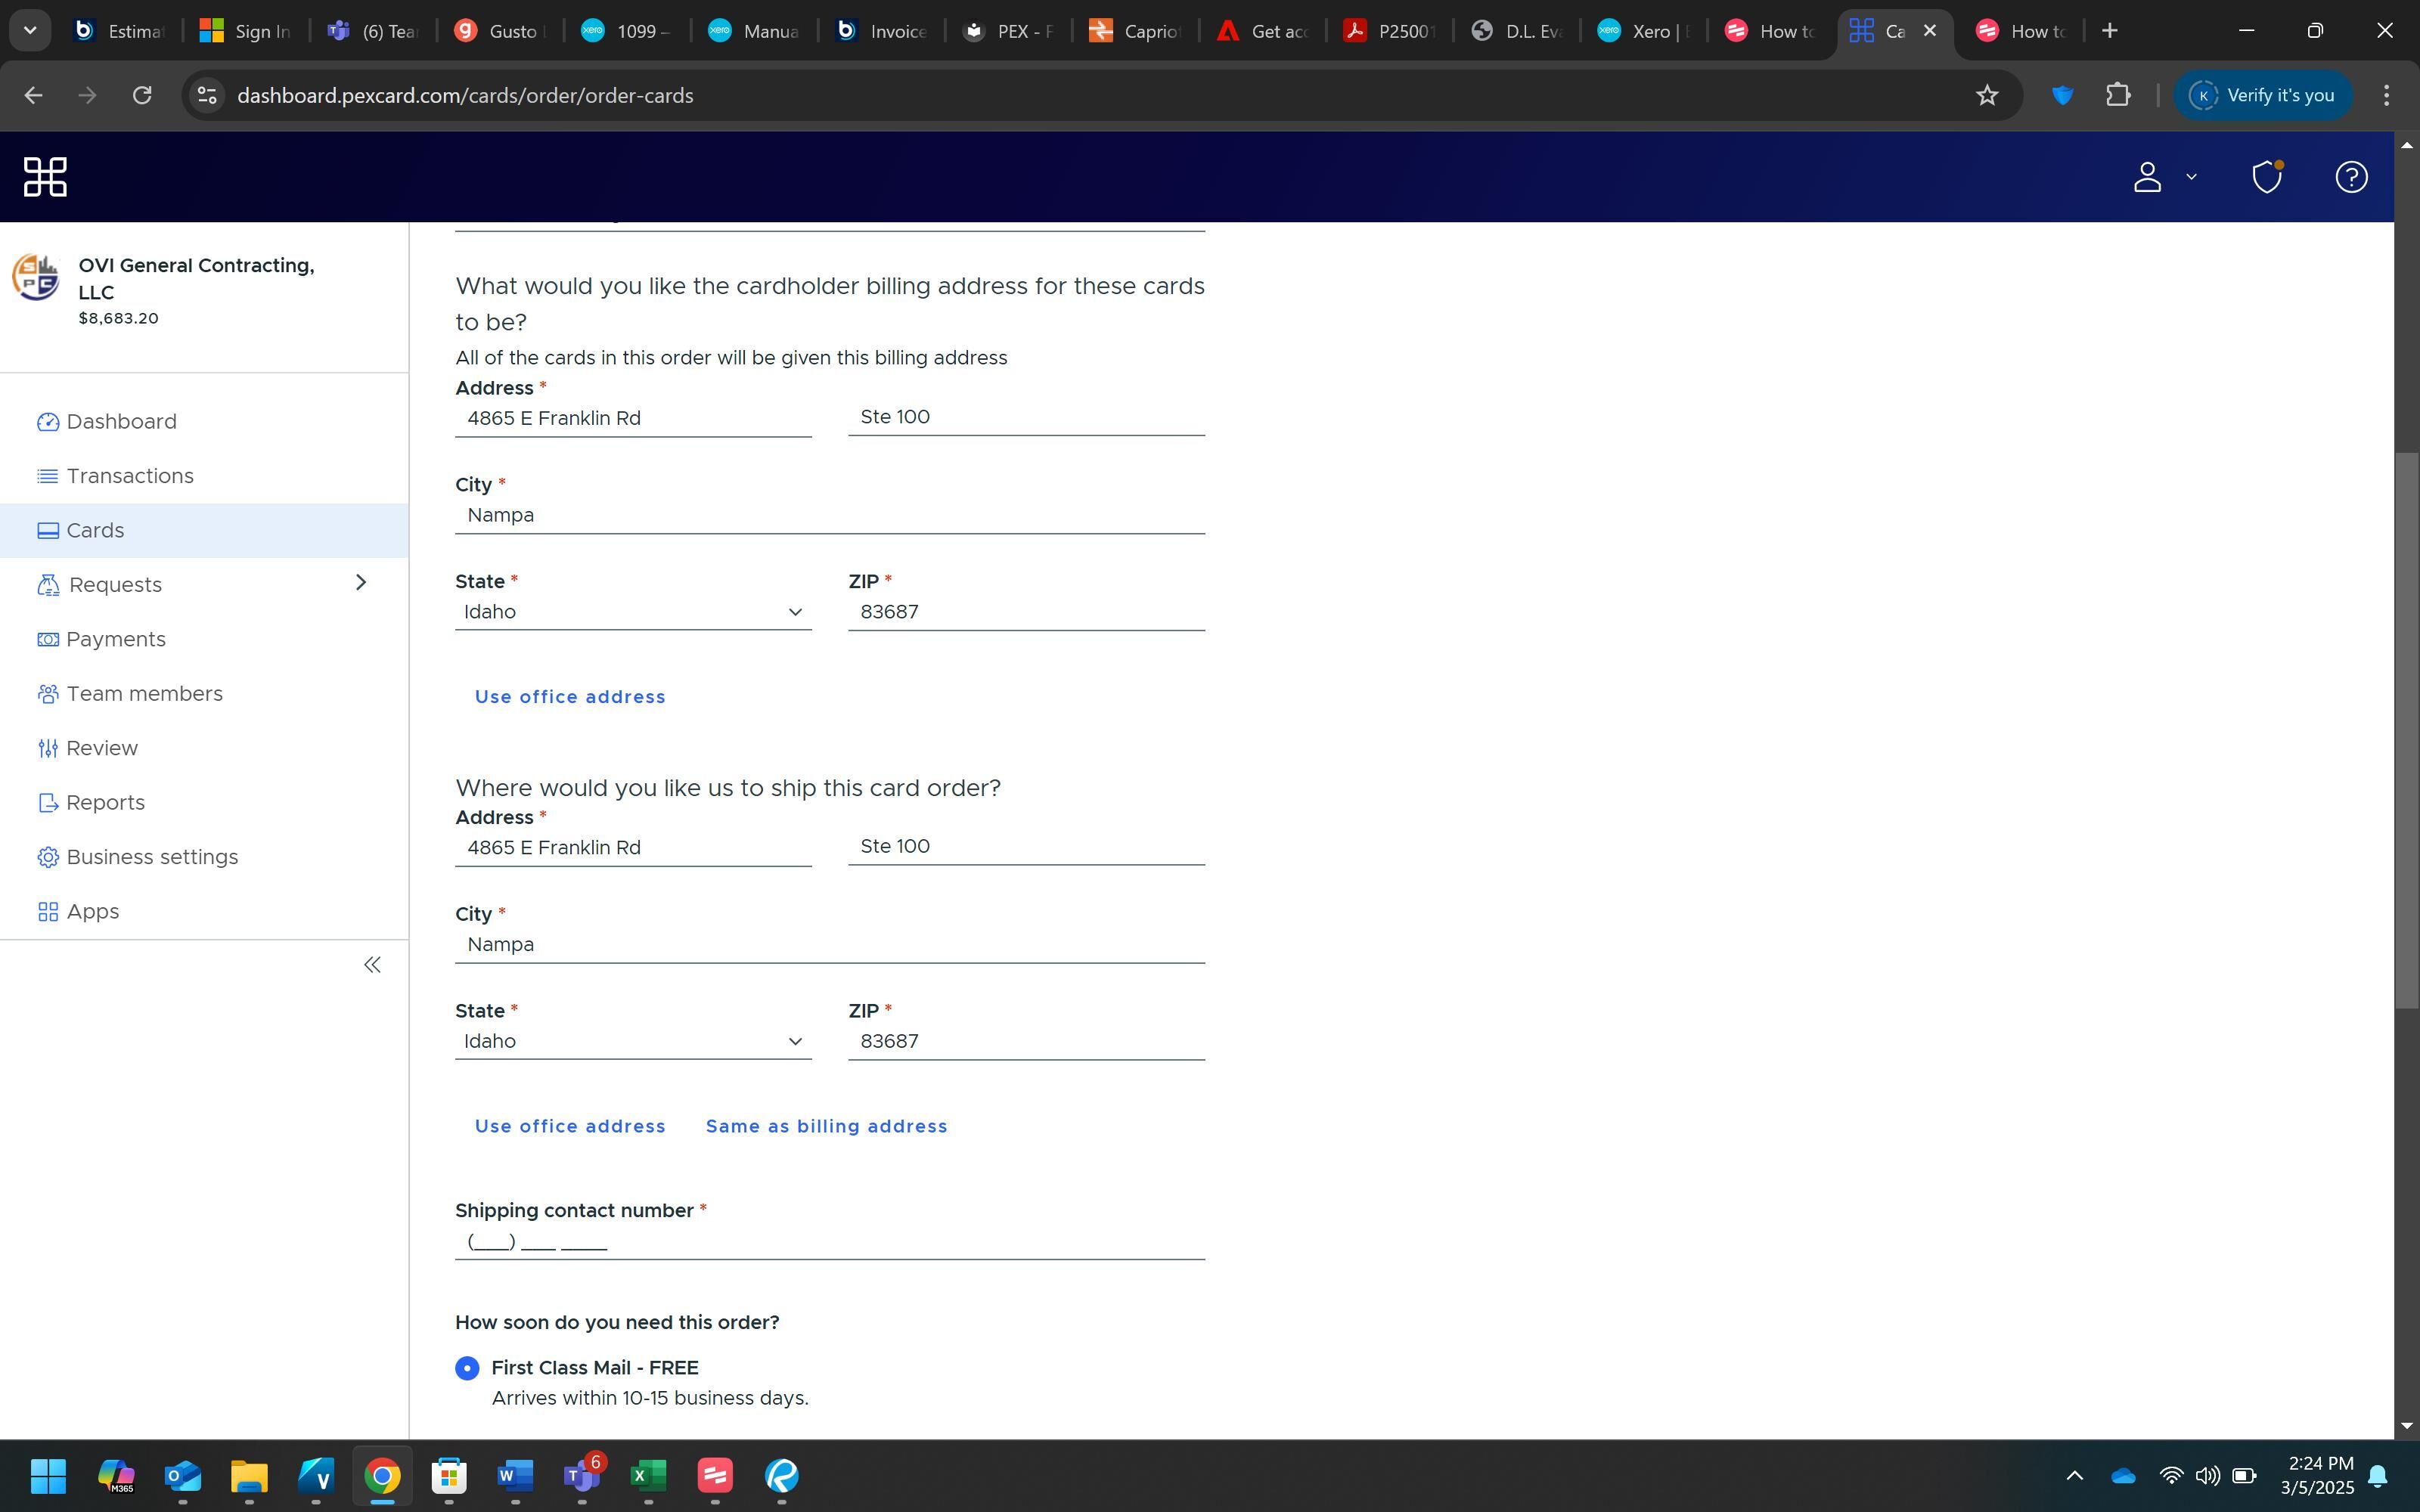
Task: Select First Class Mail radio option
Action: (x=467, y=1368)
